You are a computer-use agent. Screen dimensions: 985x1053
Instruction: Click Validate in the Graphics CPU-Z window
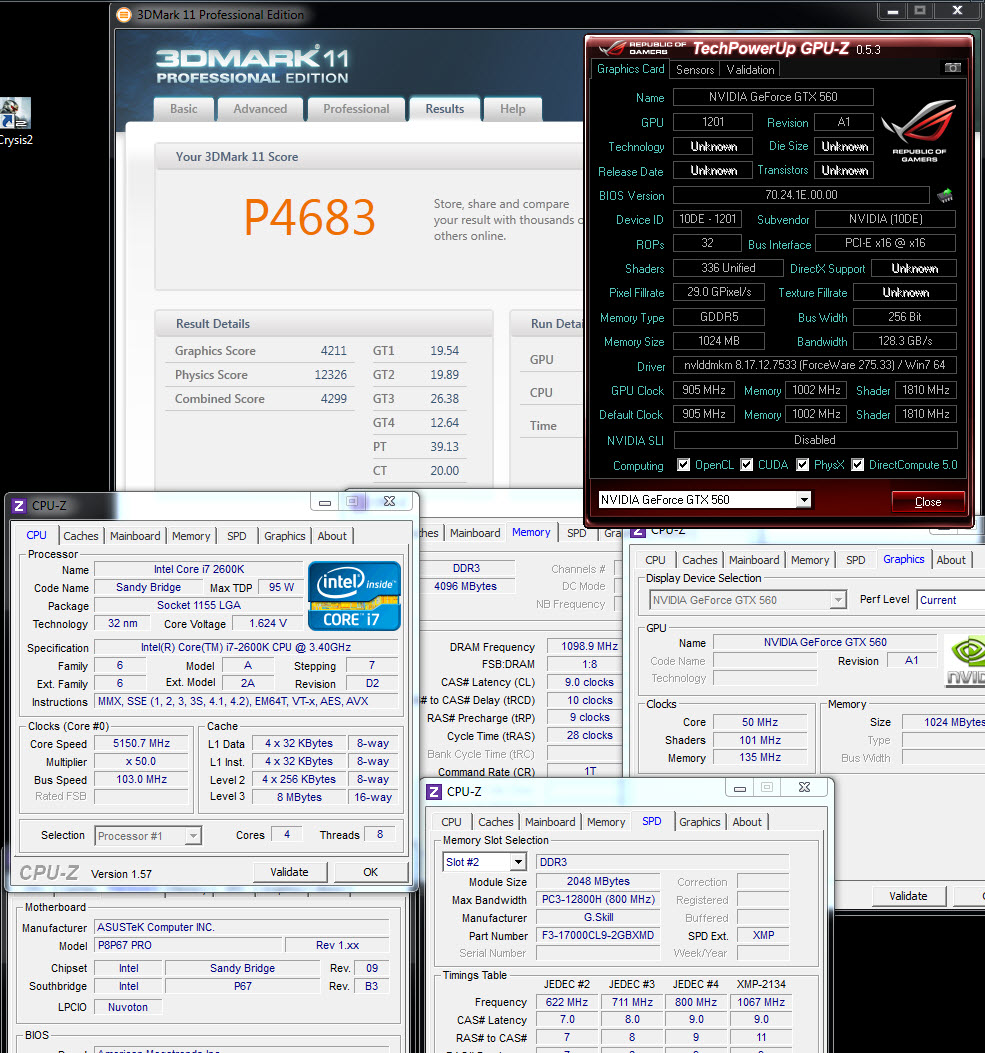[x=908, y=896]
